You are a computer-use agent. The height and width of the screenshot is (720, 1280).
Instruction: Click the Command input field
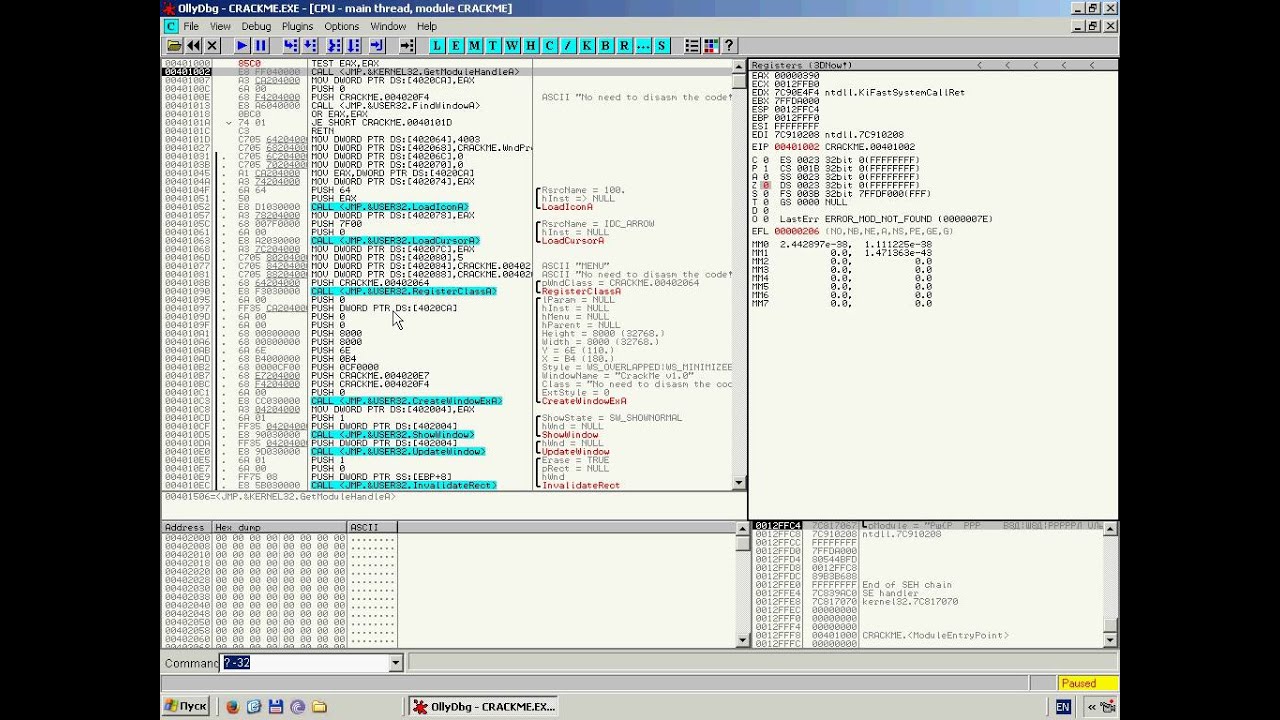pyautogui.click(x=305, y=663)
